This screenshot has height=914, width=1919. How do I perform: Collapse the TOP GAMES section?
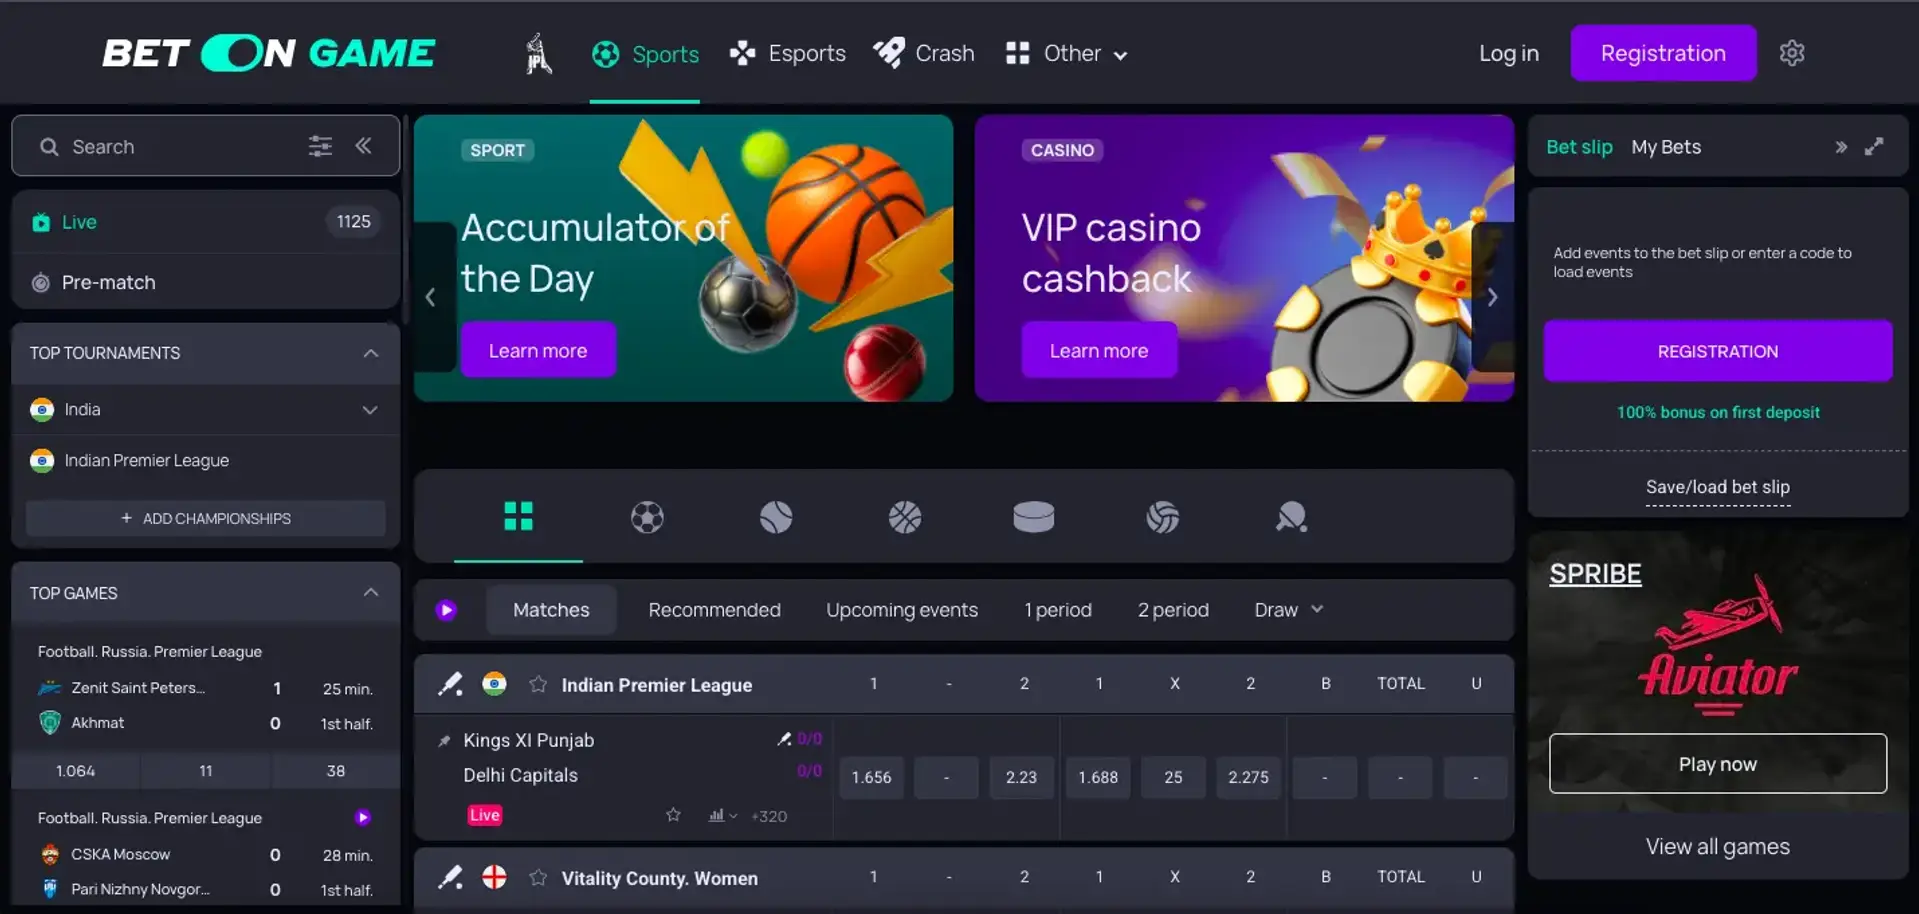[x=371, y=593]
